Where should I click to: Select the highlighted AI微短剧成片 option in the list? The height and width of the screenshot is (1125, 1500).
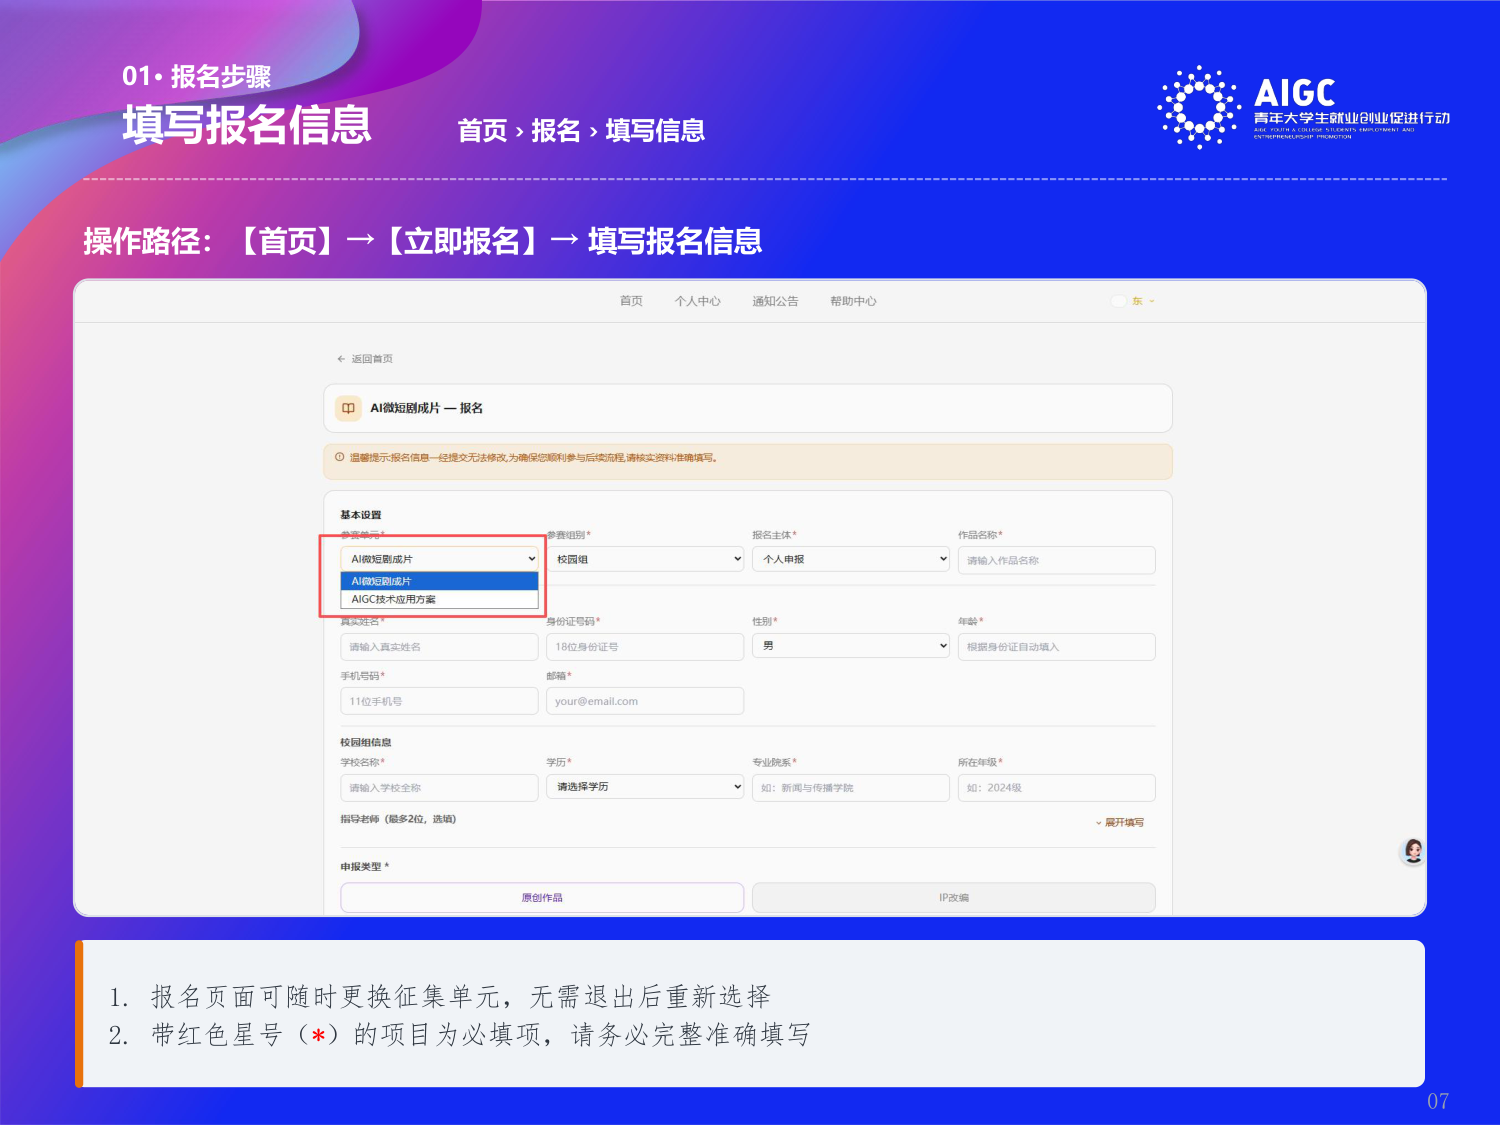(440, 581)
